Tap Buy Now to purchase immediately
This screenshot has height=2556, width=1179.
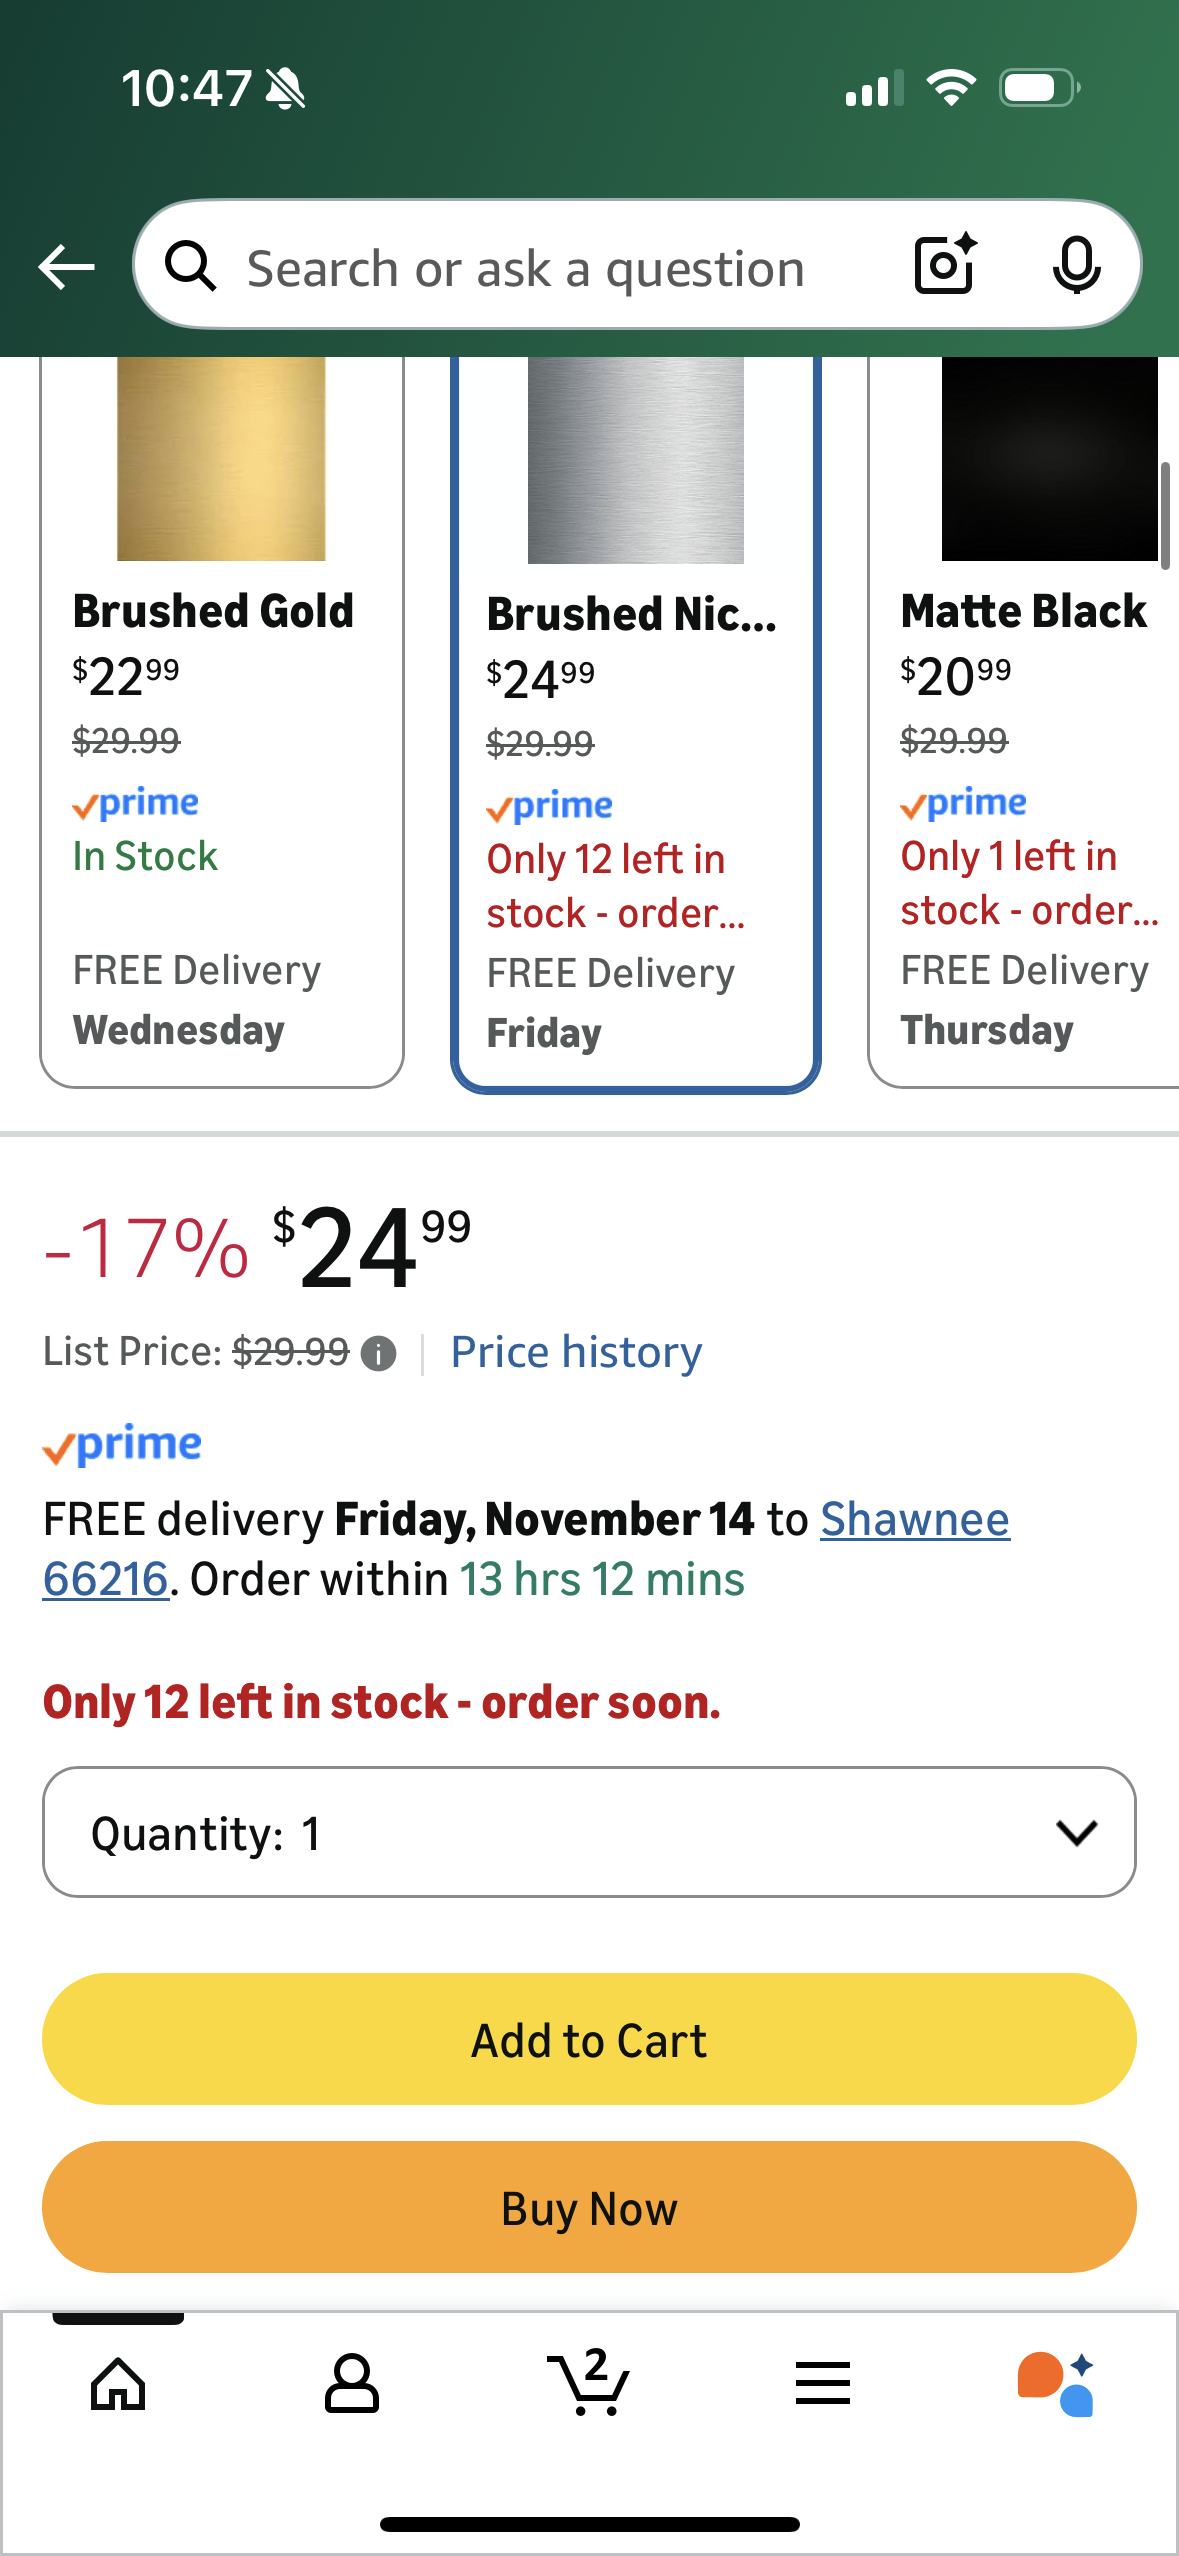point(589,2208)
